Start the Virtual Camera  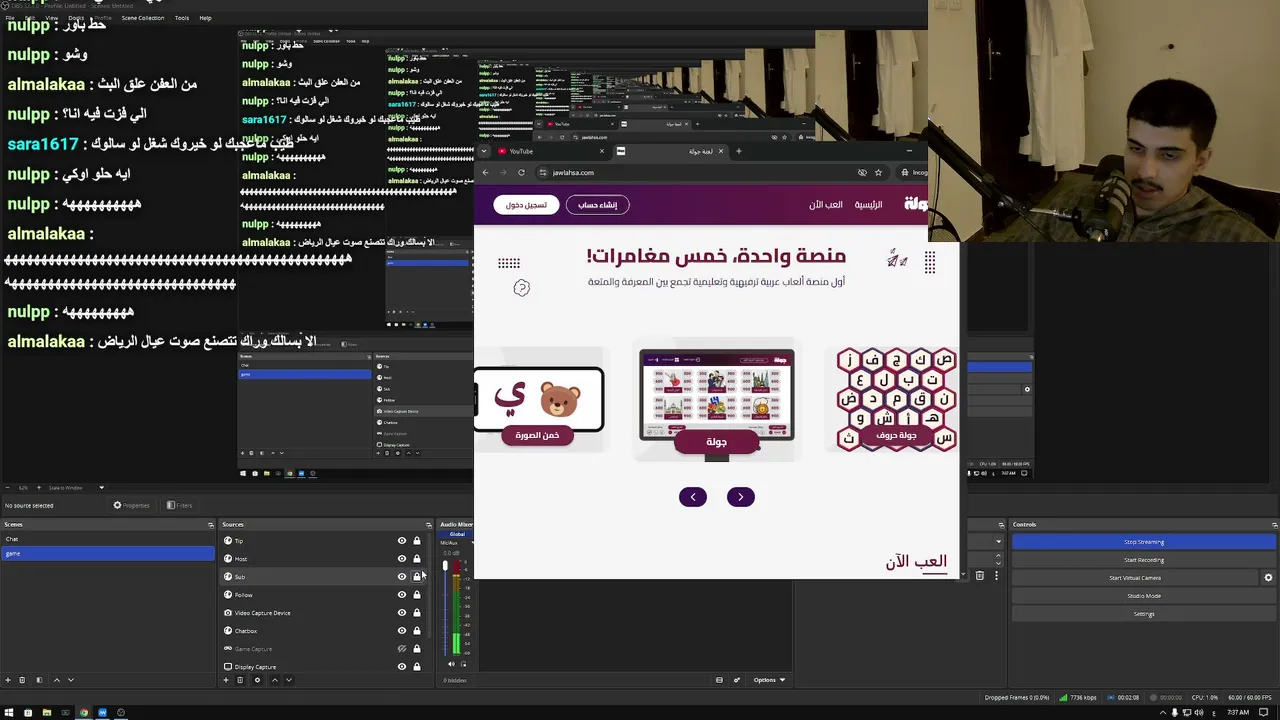point(1135,577)
